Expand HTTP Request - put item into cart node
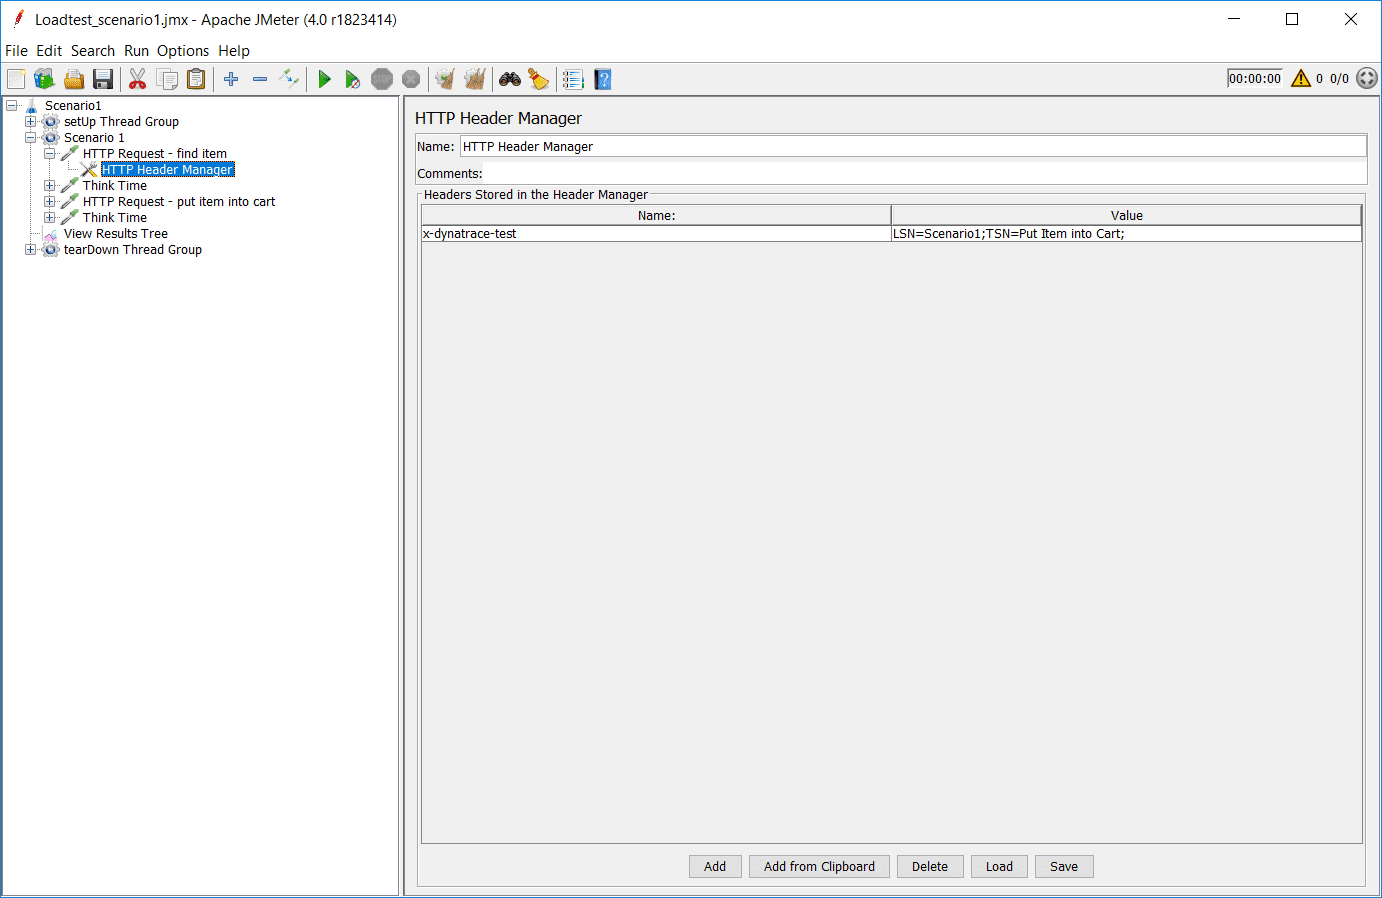Viewport: 1382px width, 898px height. pos(50,201)
